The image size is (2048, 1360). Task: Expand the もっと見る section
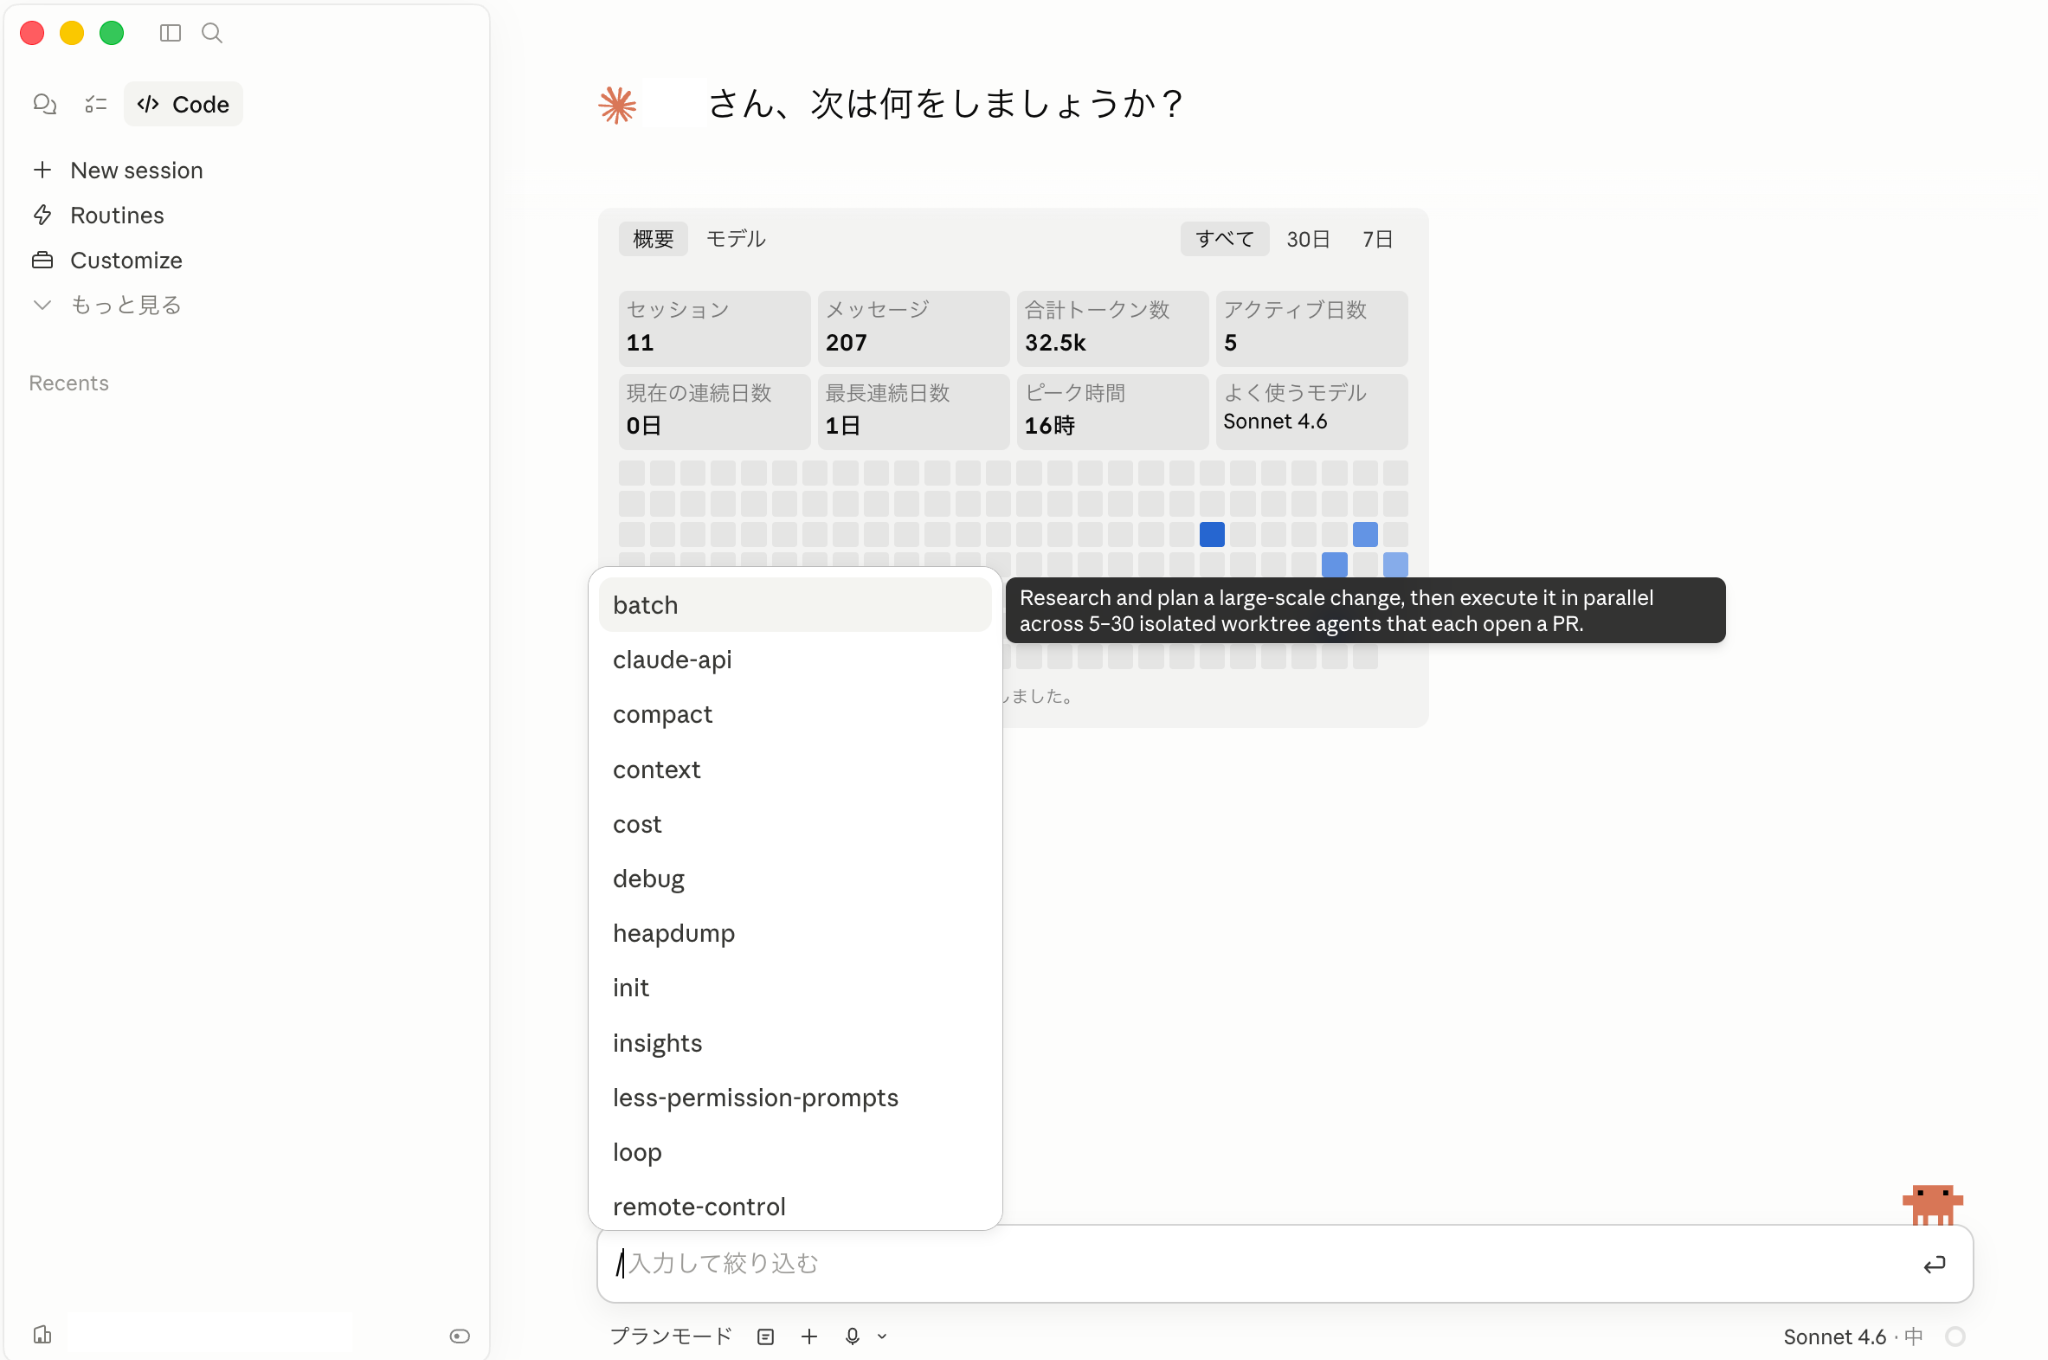[x=125, y=305]
